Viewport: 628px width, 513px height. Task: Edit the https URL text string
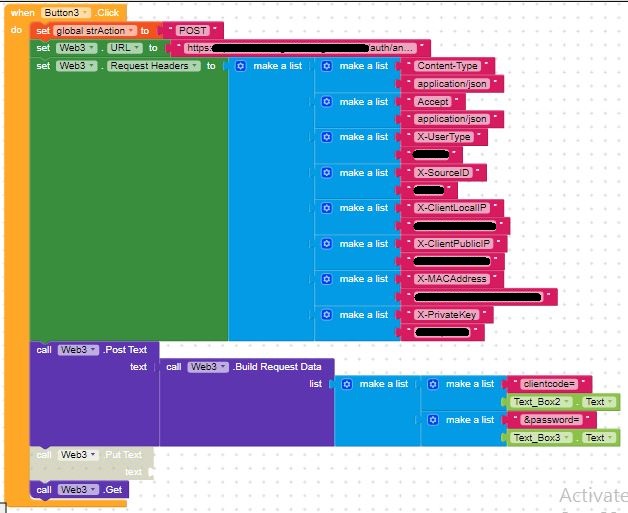tap(300, 48)
